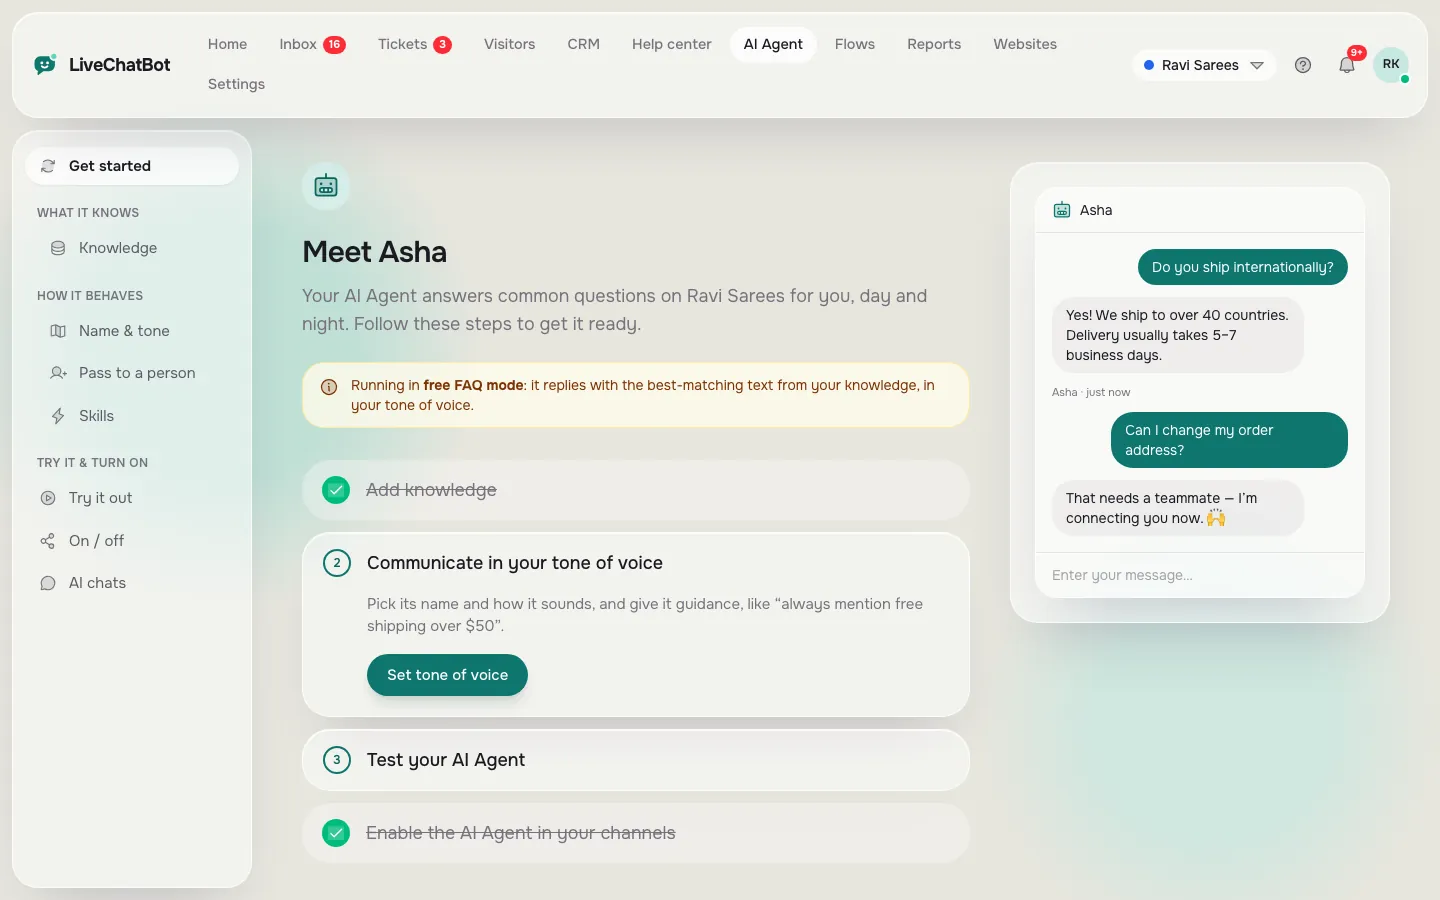Click the step 3 number circle

[337, 760]
